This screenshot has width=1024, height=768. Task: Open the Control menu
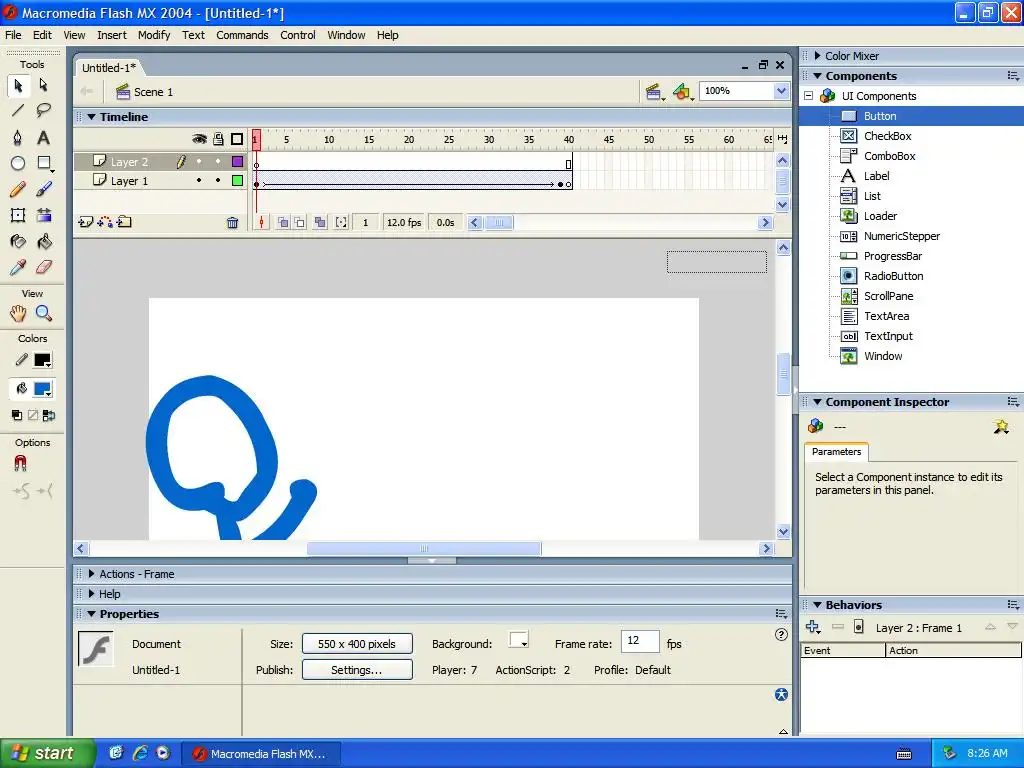[298, 35]
